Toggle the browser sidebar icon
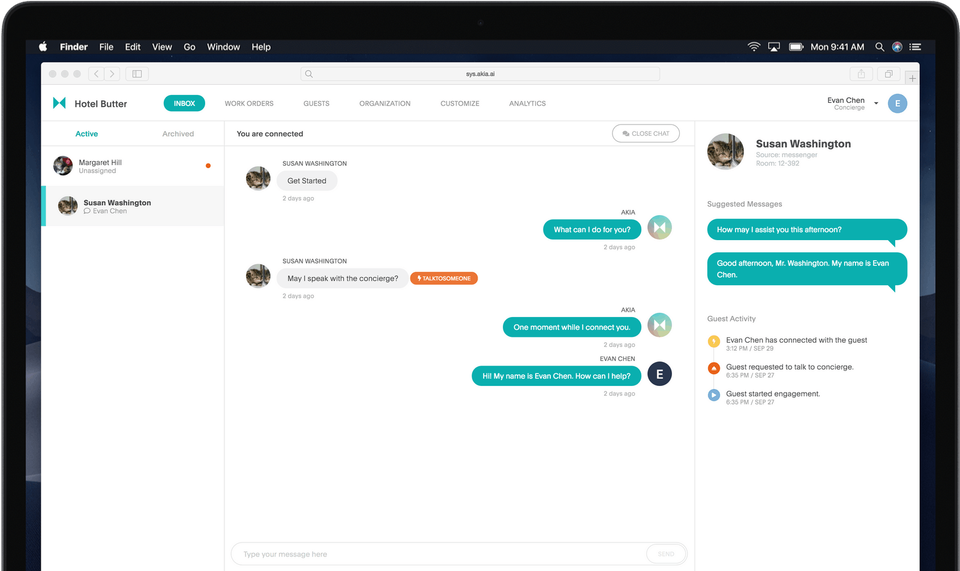The width and height of the screenshot is (960, 571). [x=137, y=74]
